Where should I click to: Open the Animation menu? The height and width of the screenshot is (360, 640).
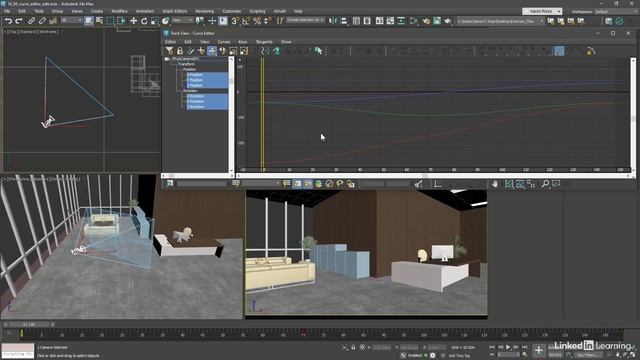[x=145, y=11]
